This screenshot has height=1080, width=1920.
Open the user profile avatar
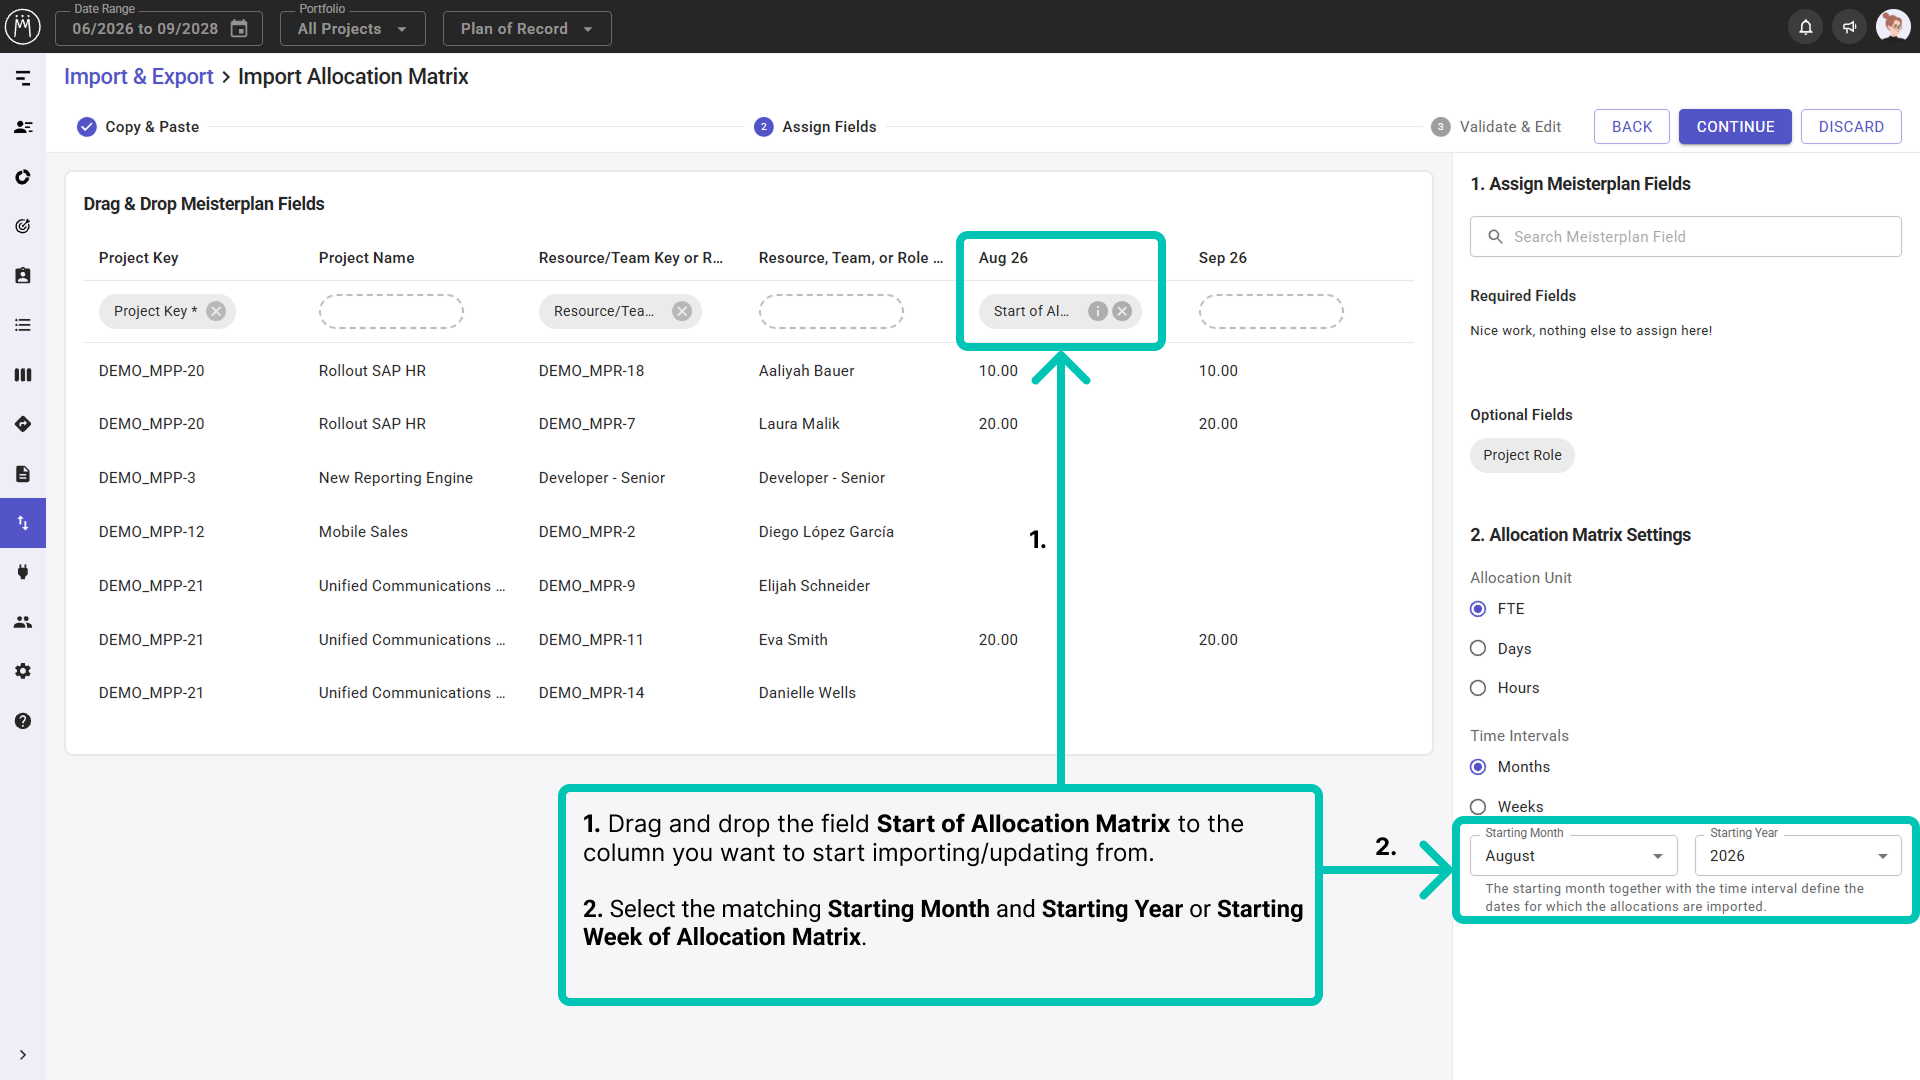point(1892,26)
